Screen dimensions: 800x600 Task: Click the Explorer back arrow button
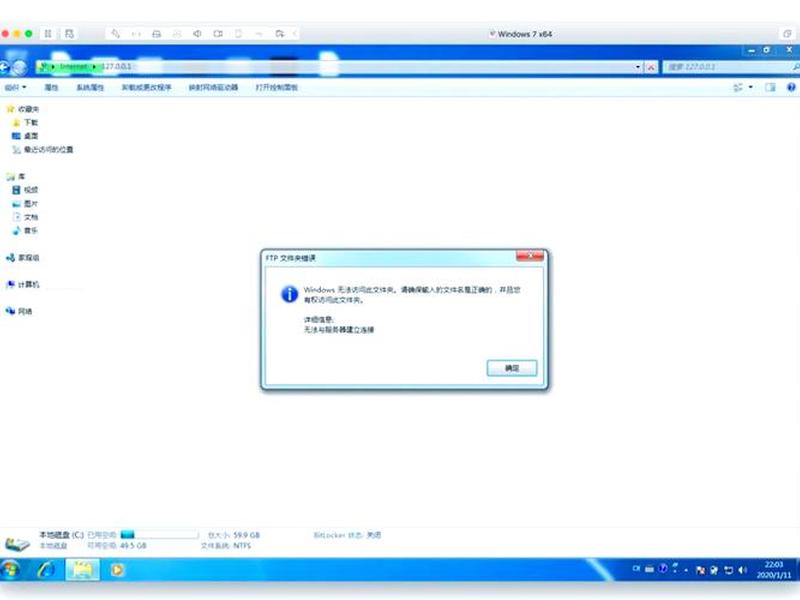coord(5,67)
